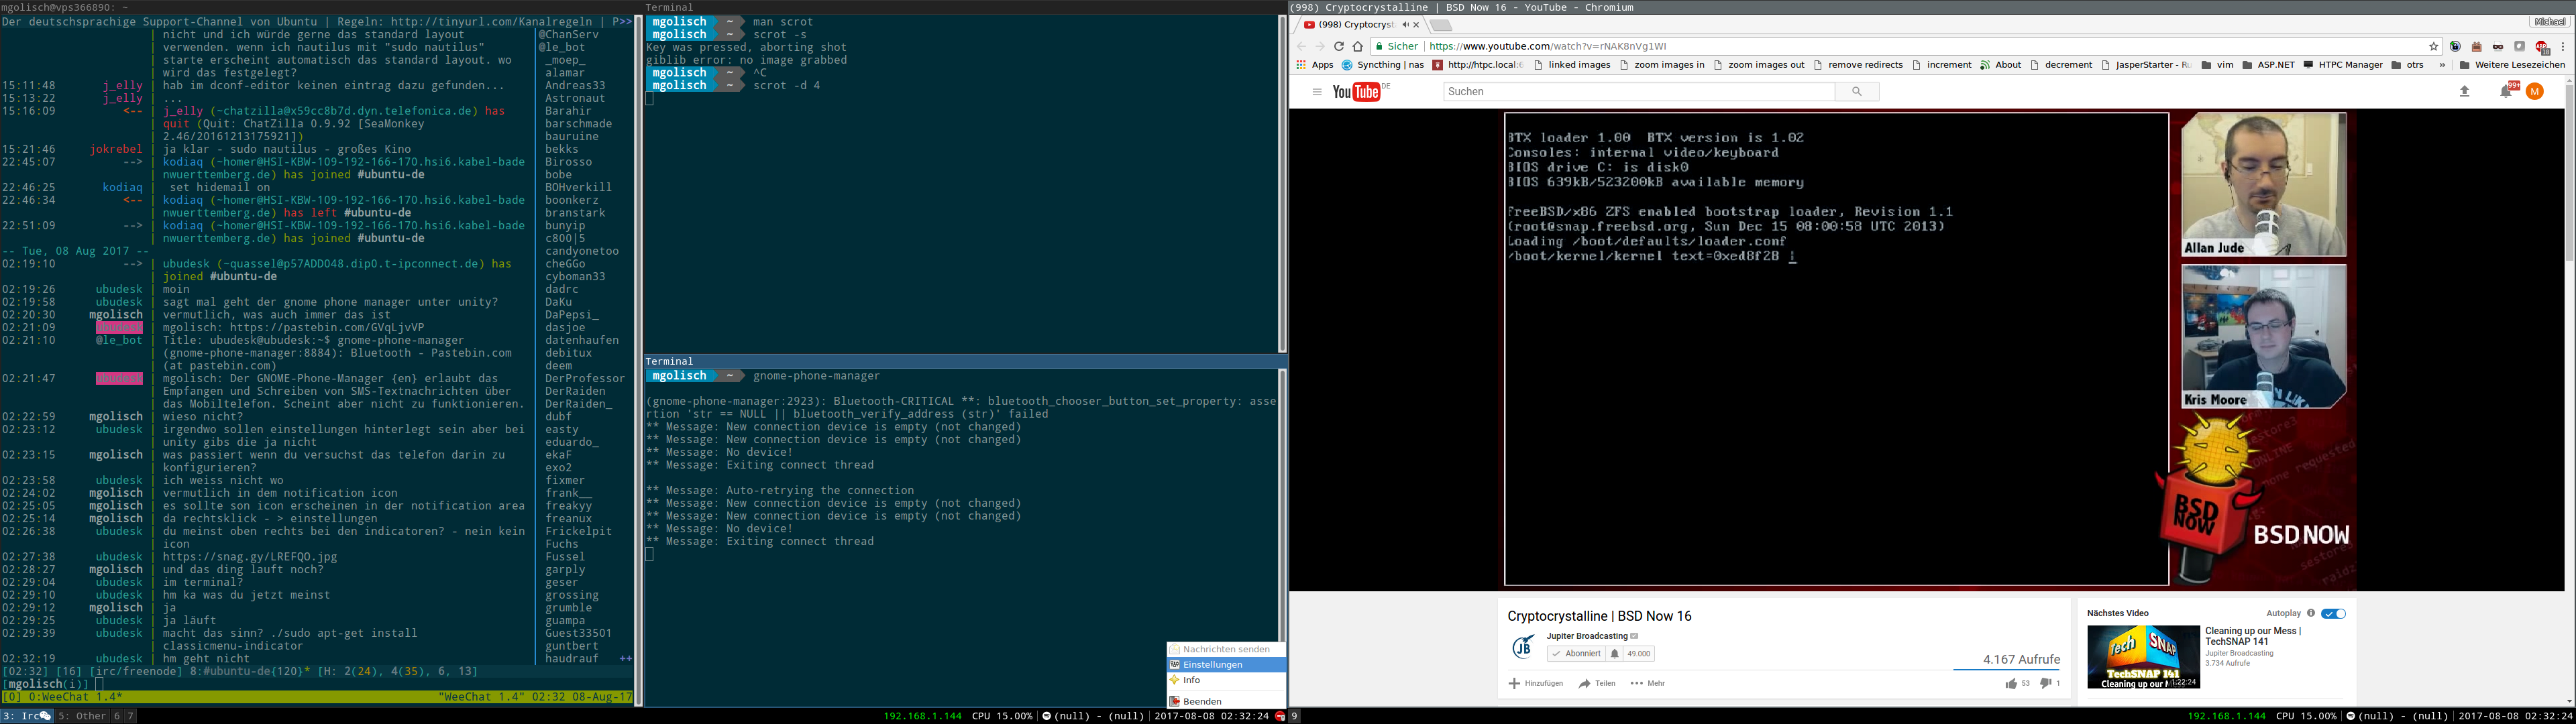Dislike the video with thumbs down
Image resolution: width=2576 pixels, height=724 pixels.
[x=2045, y=684]
